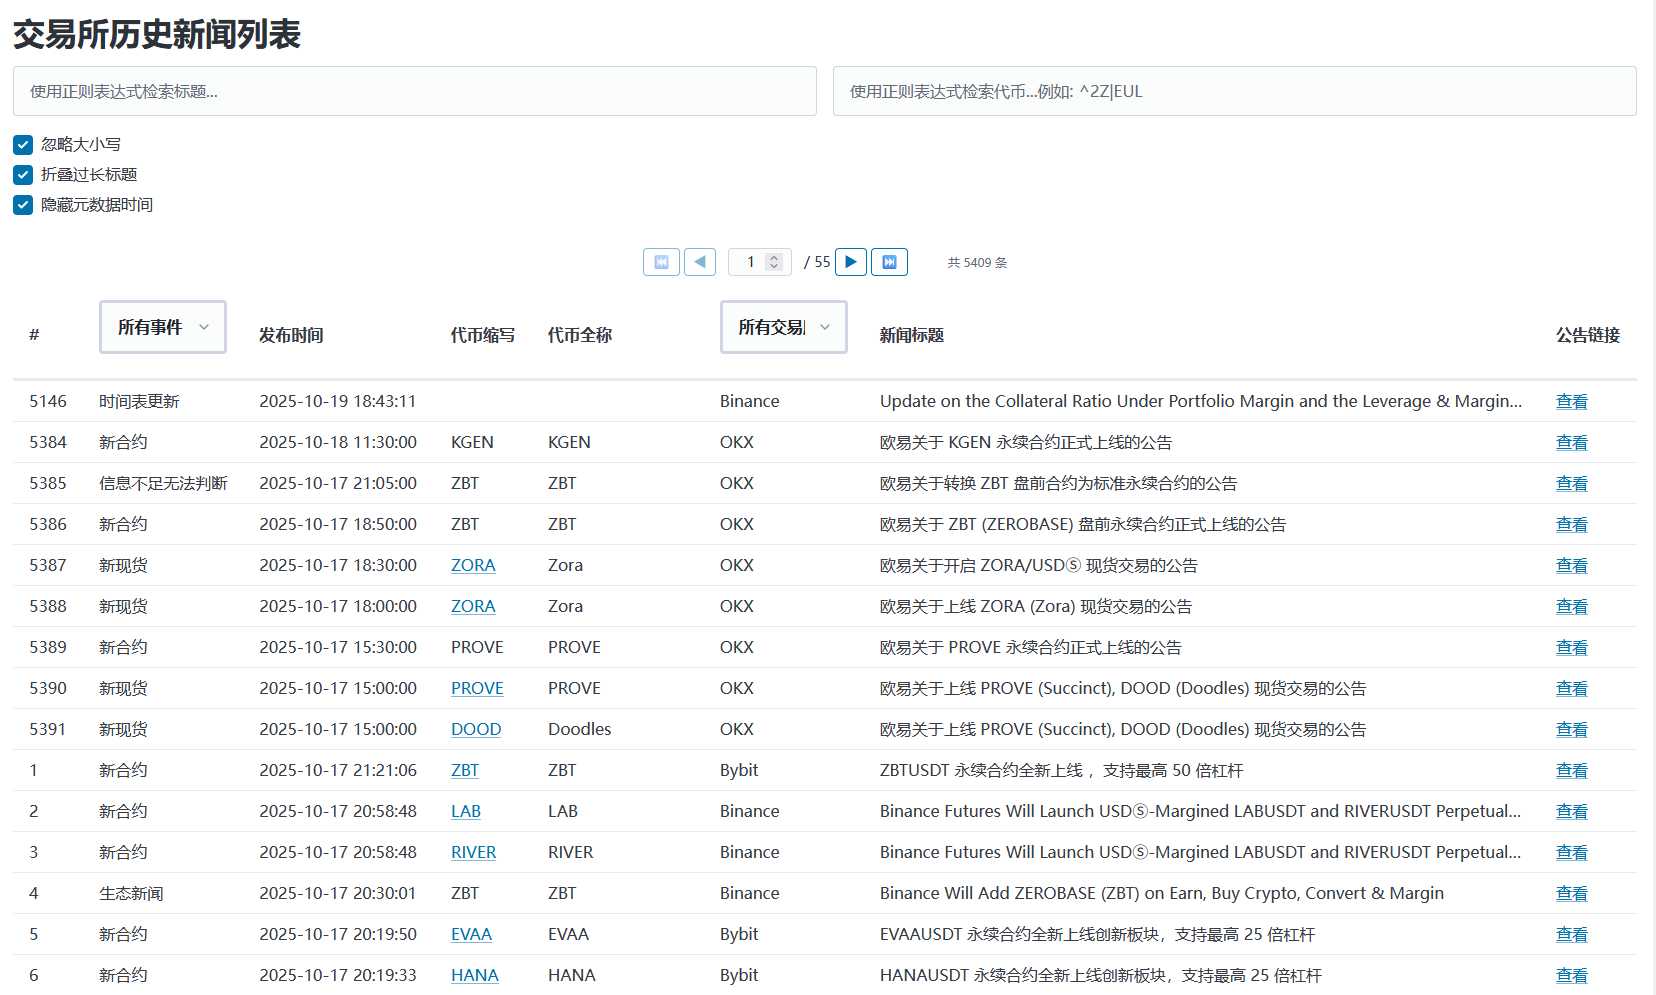
Task: Go to the first page of results
Action: pyautogui.click(x=661, y=262)
